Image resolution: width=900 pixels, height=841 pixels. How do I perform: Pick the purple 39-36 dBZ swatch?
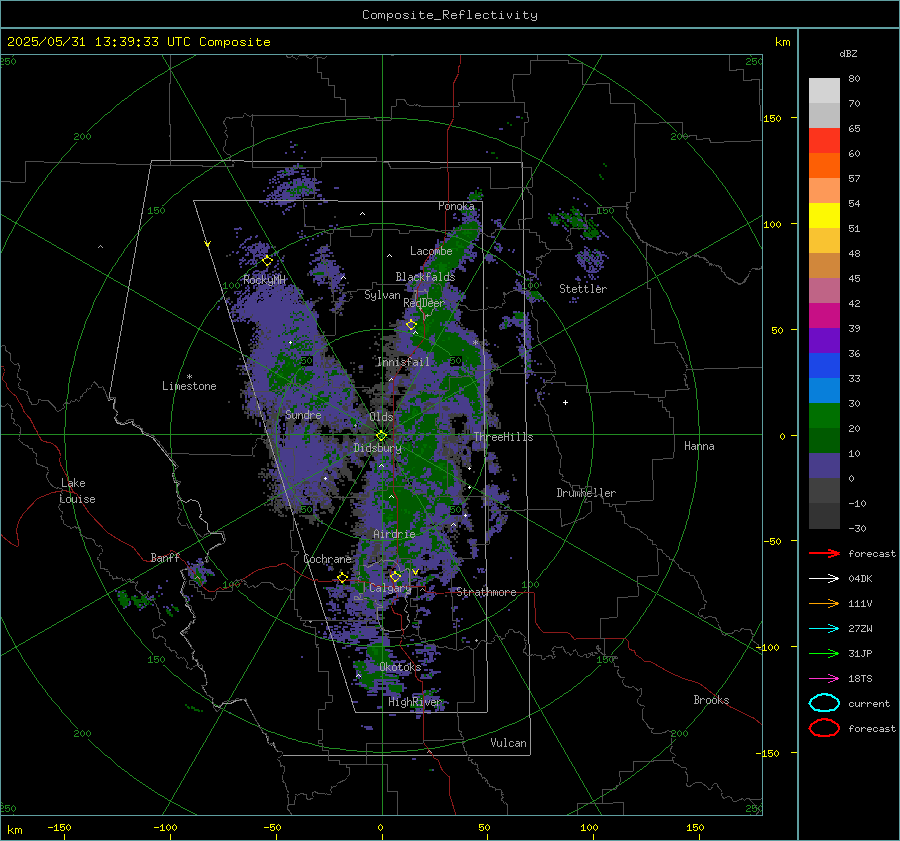click(824, 341)
